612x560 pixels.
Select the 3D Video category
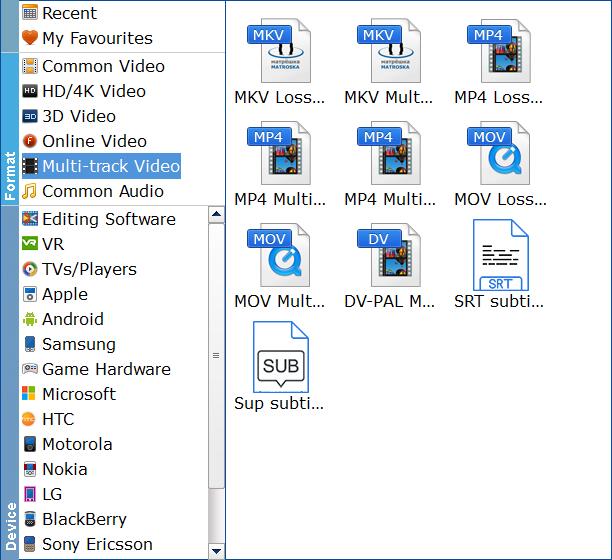[69, 116]
